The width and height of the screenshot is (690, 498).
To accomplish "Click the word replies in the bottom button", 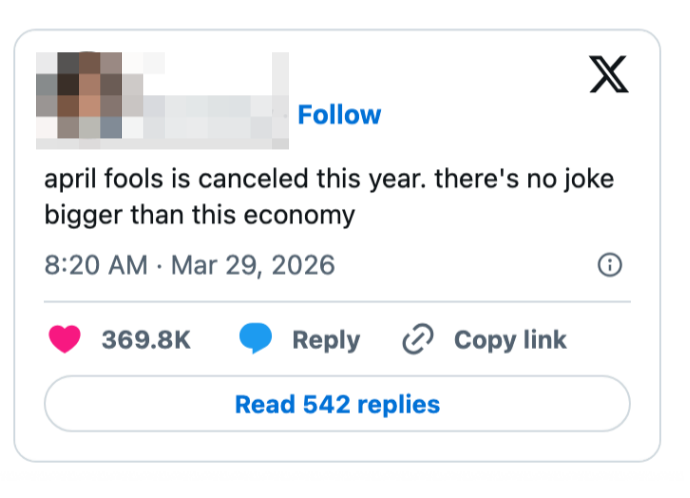I will pyautogui.click(x=399, y=404).
